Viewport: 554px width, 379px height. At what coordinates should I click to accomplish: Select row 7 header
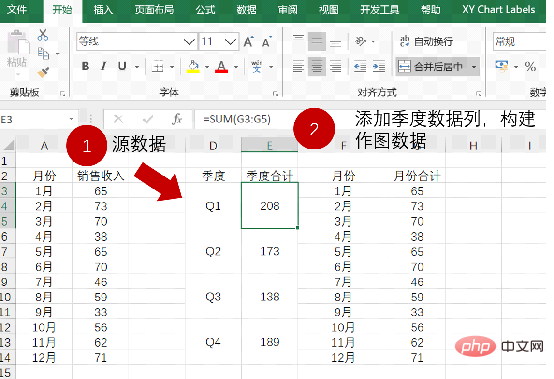click(x=7, y=251)
